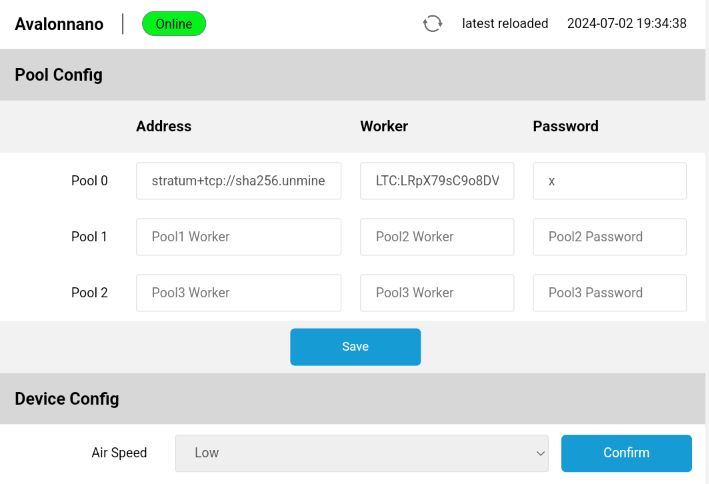Open the Air Speed dropdown
Image resolution: width=709 pixels, height=484 pixels.
pos(362,453)
